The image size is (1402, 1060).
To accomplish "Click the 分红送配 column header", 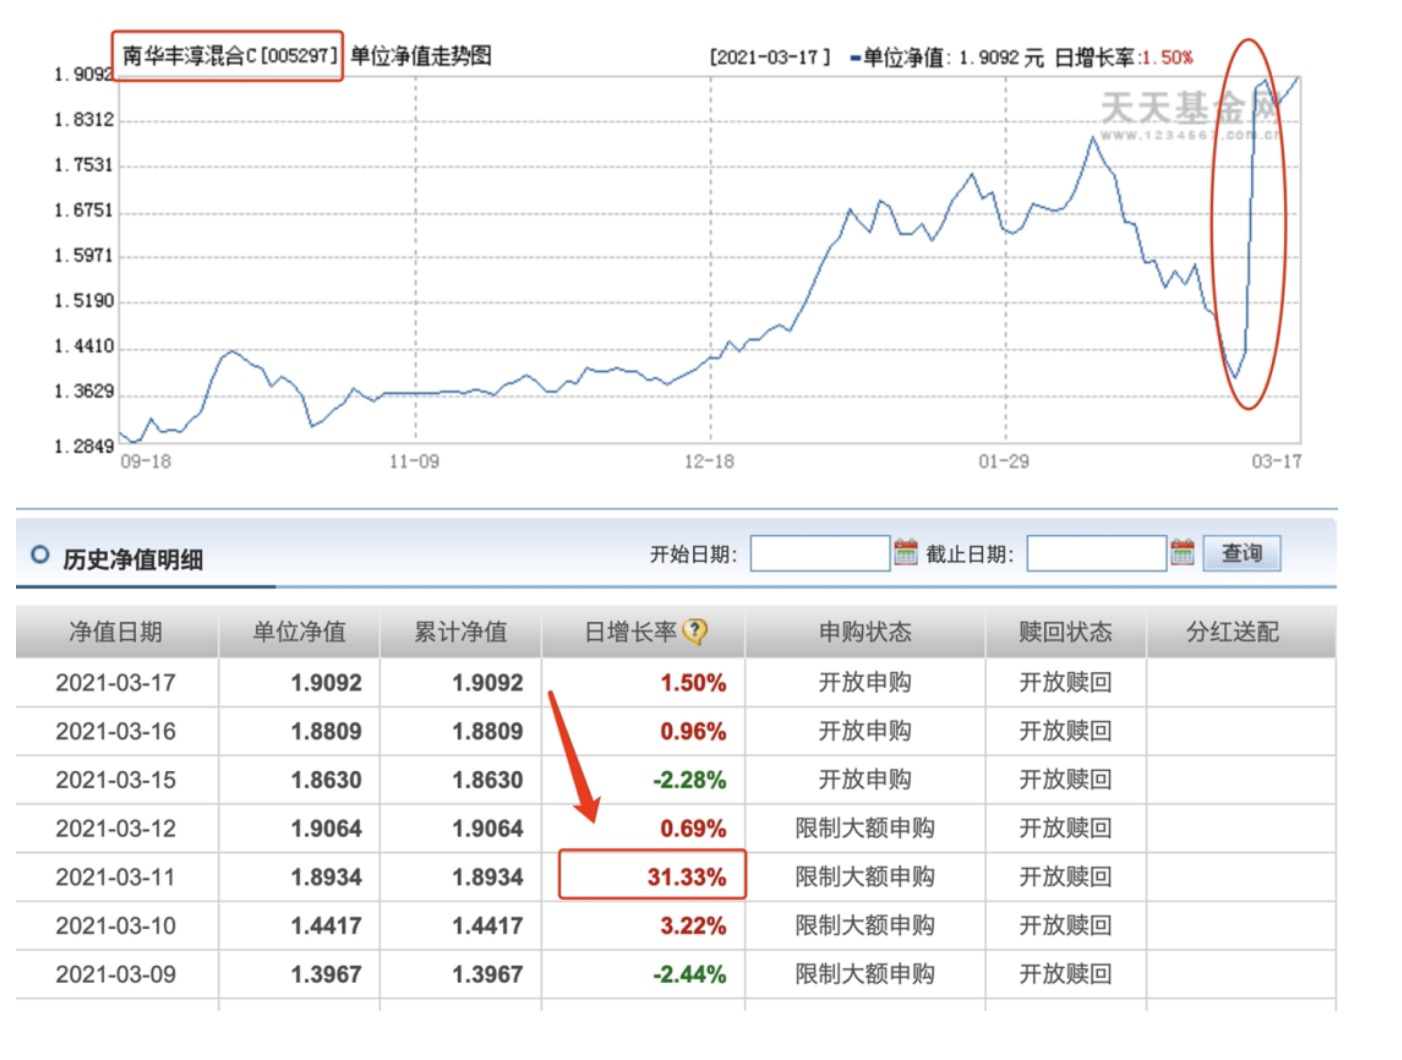I will click(1232, 632).
